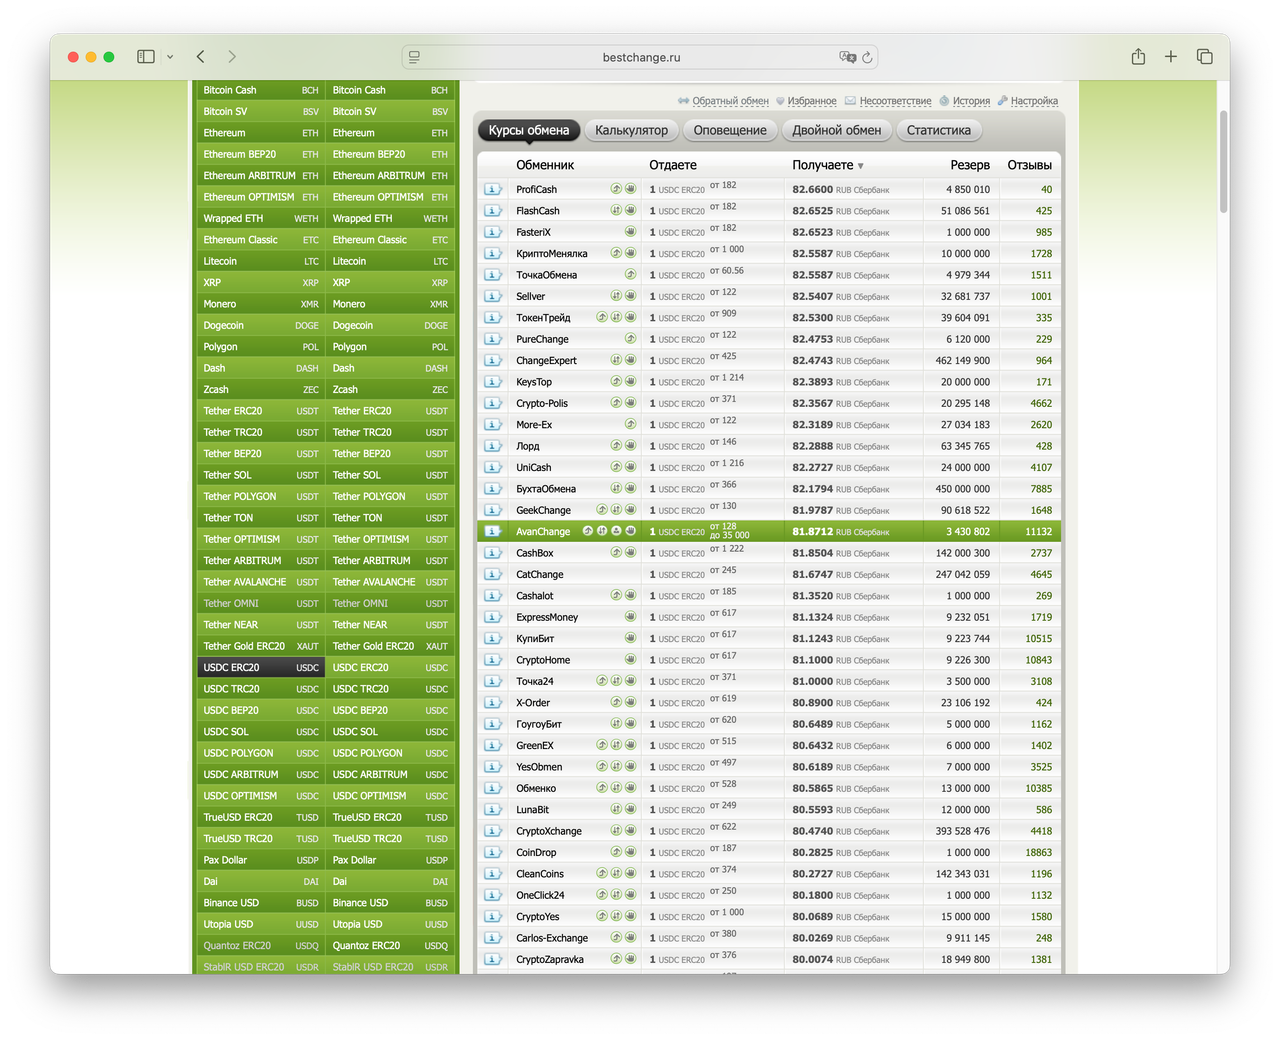Select Wrapped ETH in the left currency column

tap(261, 218)
